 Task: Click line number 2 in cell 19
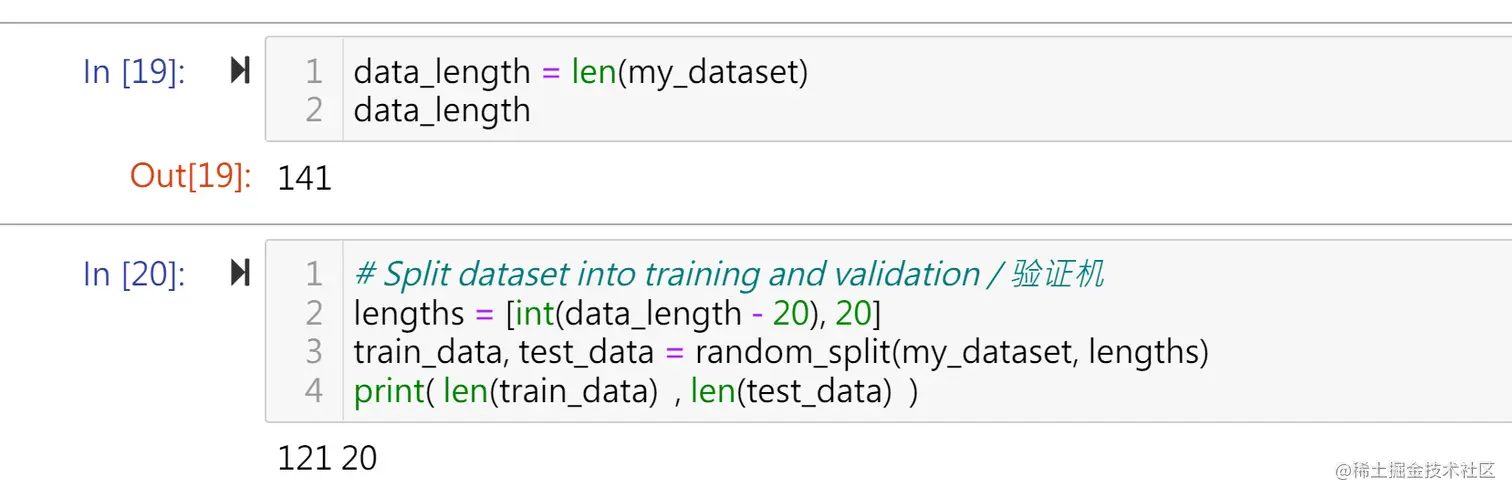coord(314,110)
